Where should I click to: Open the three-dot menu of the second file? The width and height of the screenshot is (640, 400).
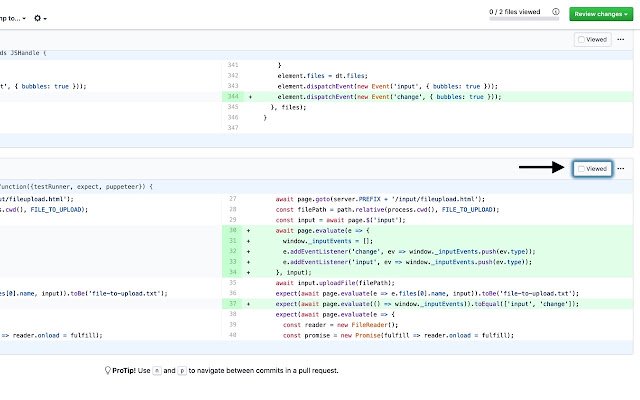pyautogui.click(x=621, y=169)
